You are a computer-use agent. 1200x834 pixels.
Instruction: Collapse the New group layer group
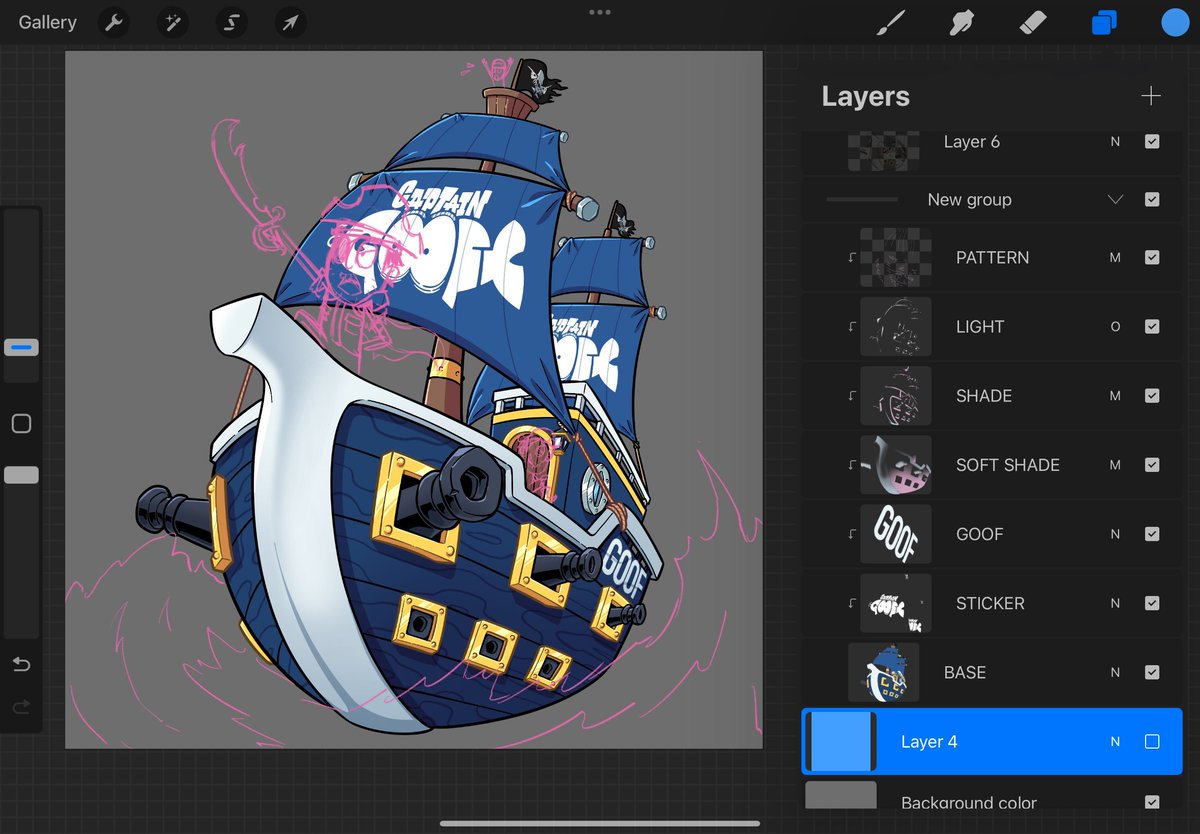1115,199
